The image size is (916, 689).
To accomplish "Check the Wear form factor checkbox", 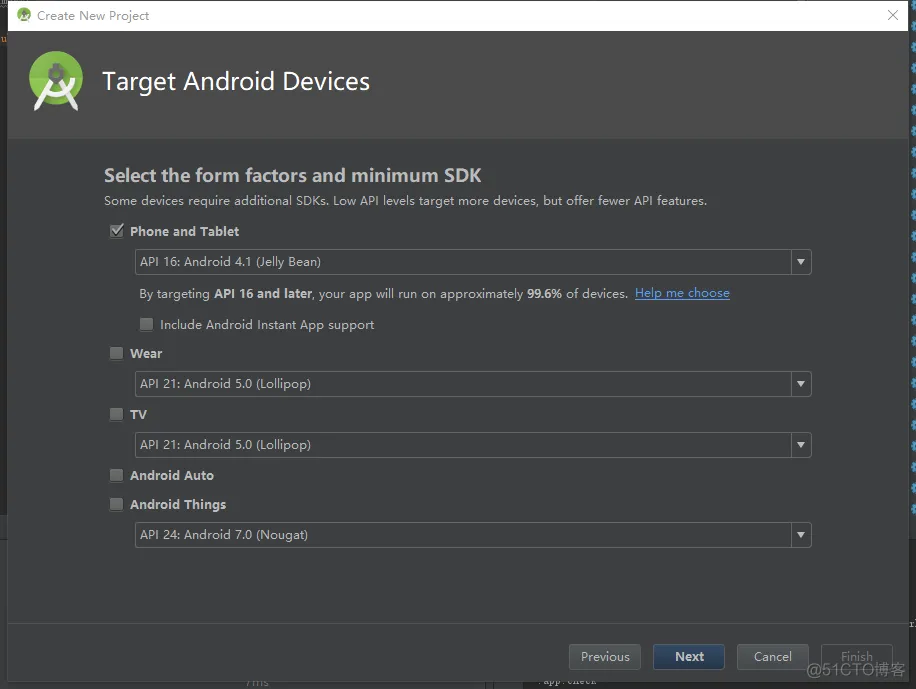I will point(116,353).
